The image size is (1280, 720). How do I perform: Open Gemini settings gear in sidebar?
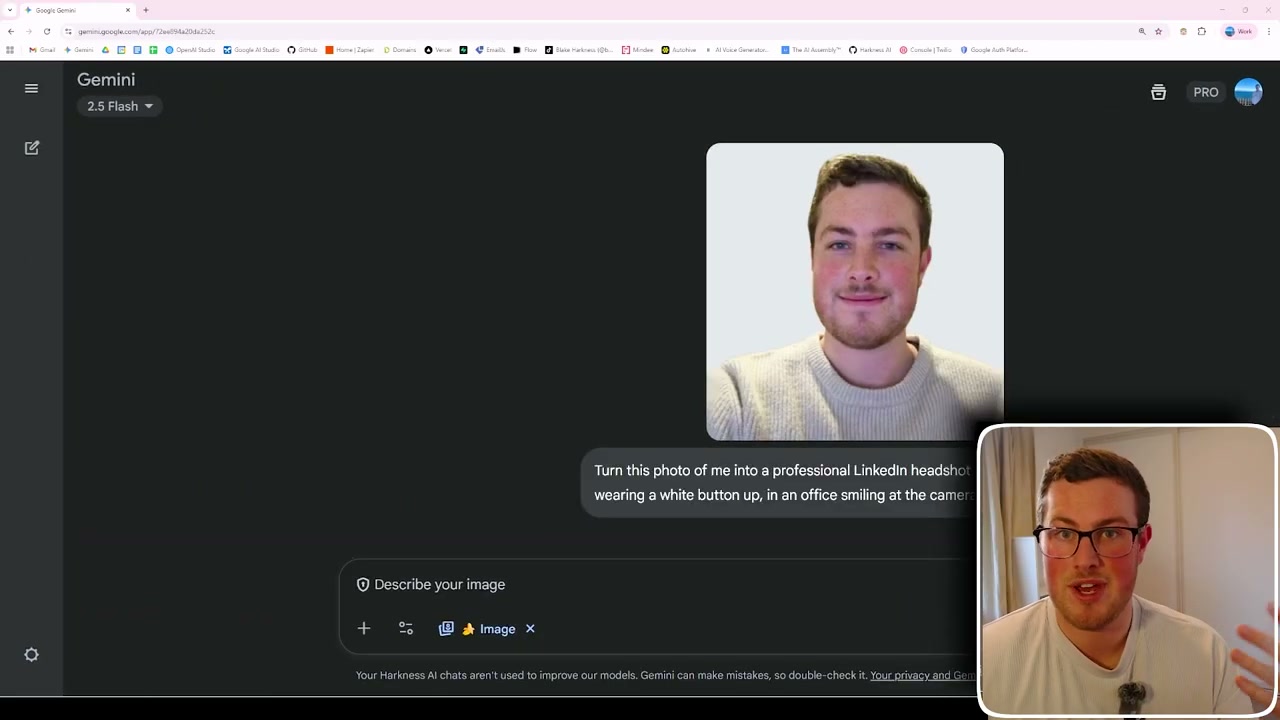pyautogui.click(x=31, y=655)
